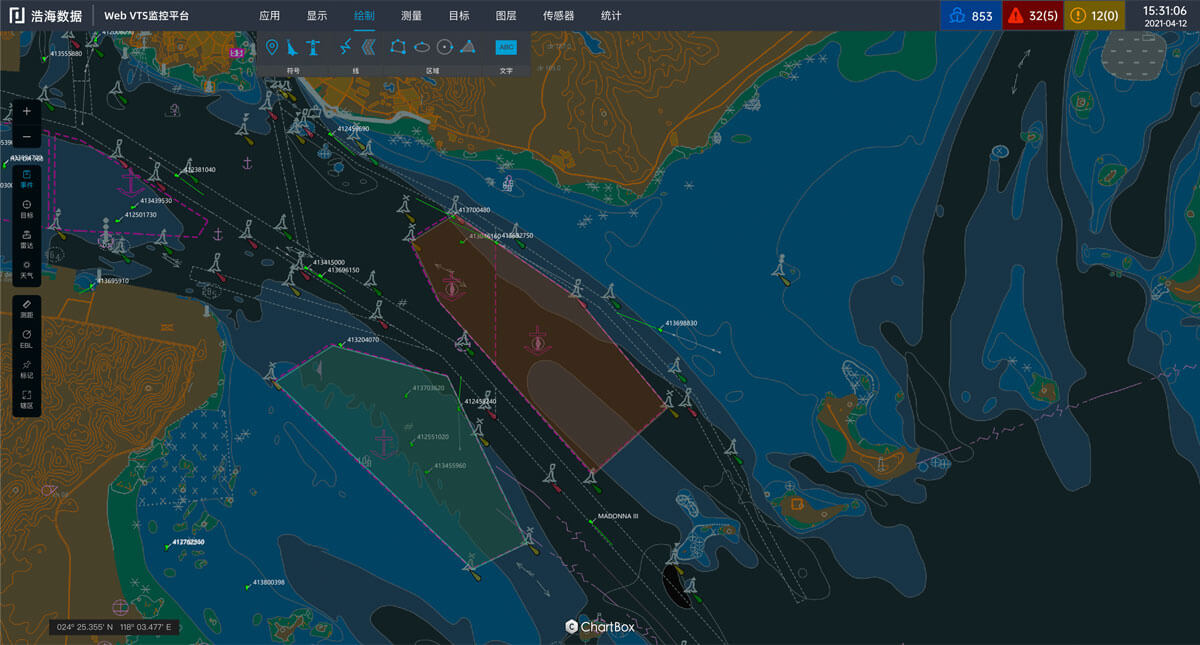
Task: Click the 浩海数据 logo
Action: tap(46, 16)
